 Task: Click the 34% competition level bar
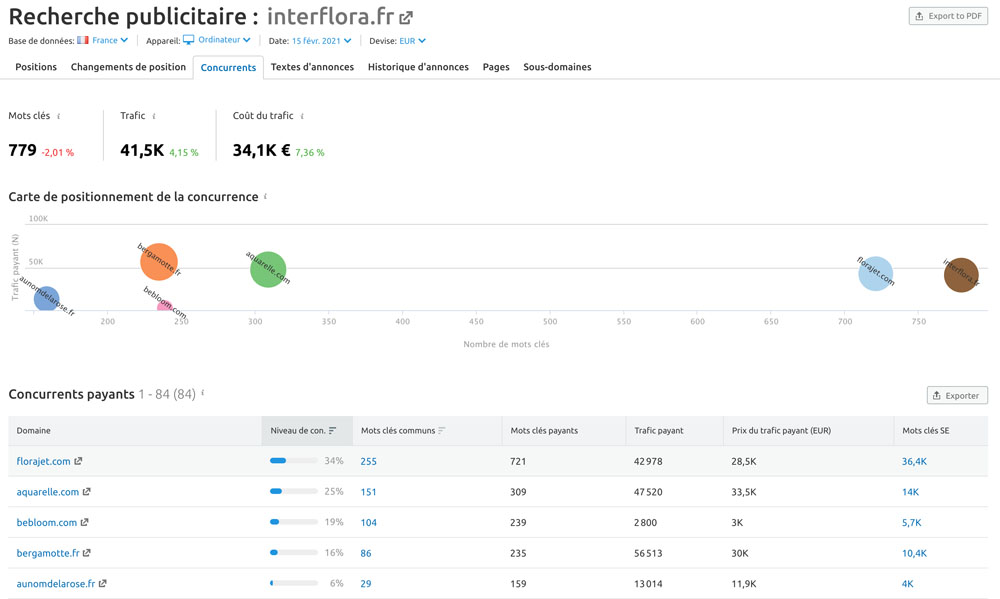pos(293,461)
